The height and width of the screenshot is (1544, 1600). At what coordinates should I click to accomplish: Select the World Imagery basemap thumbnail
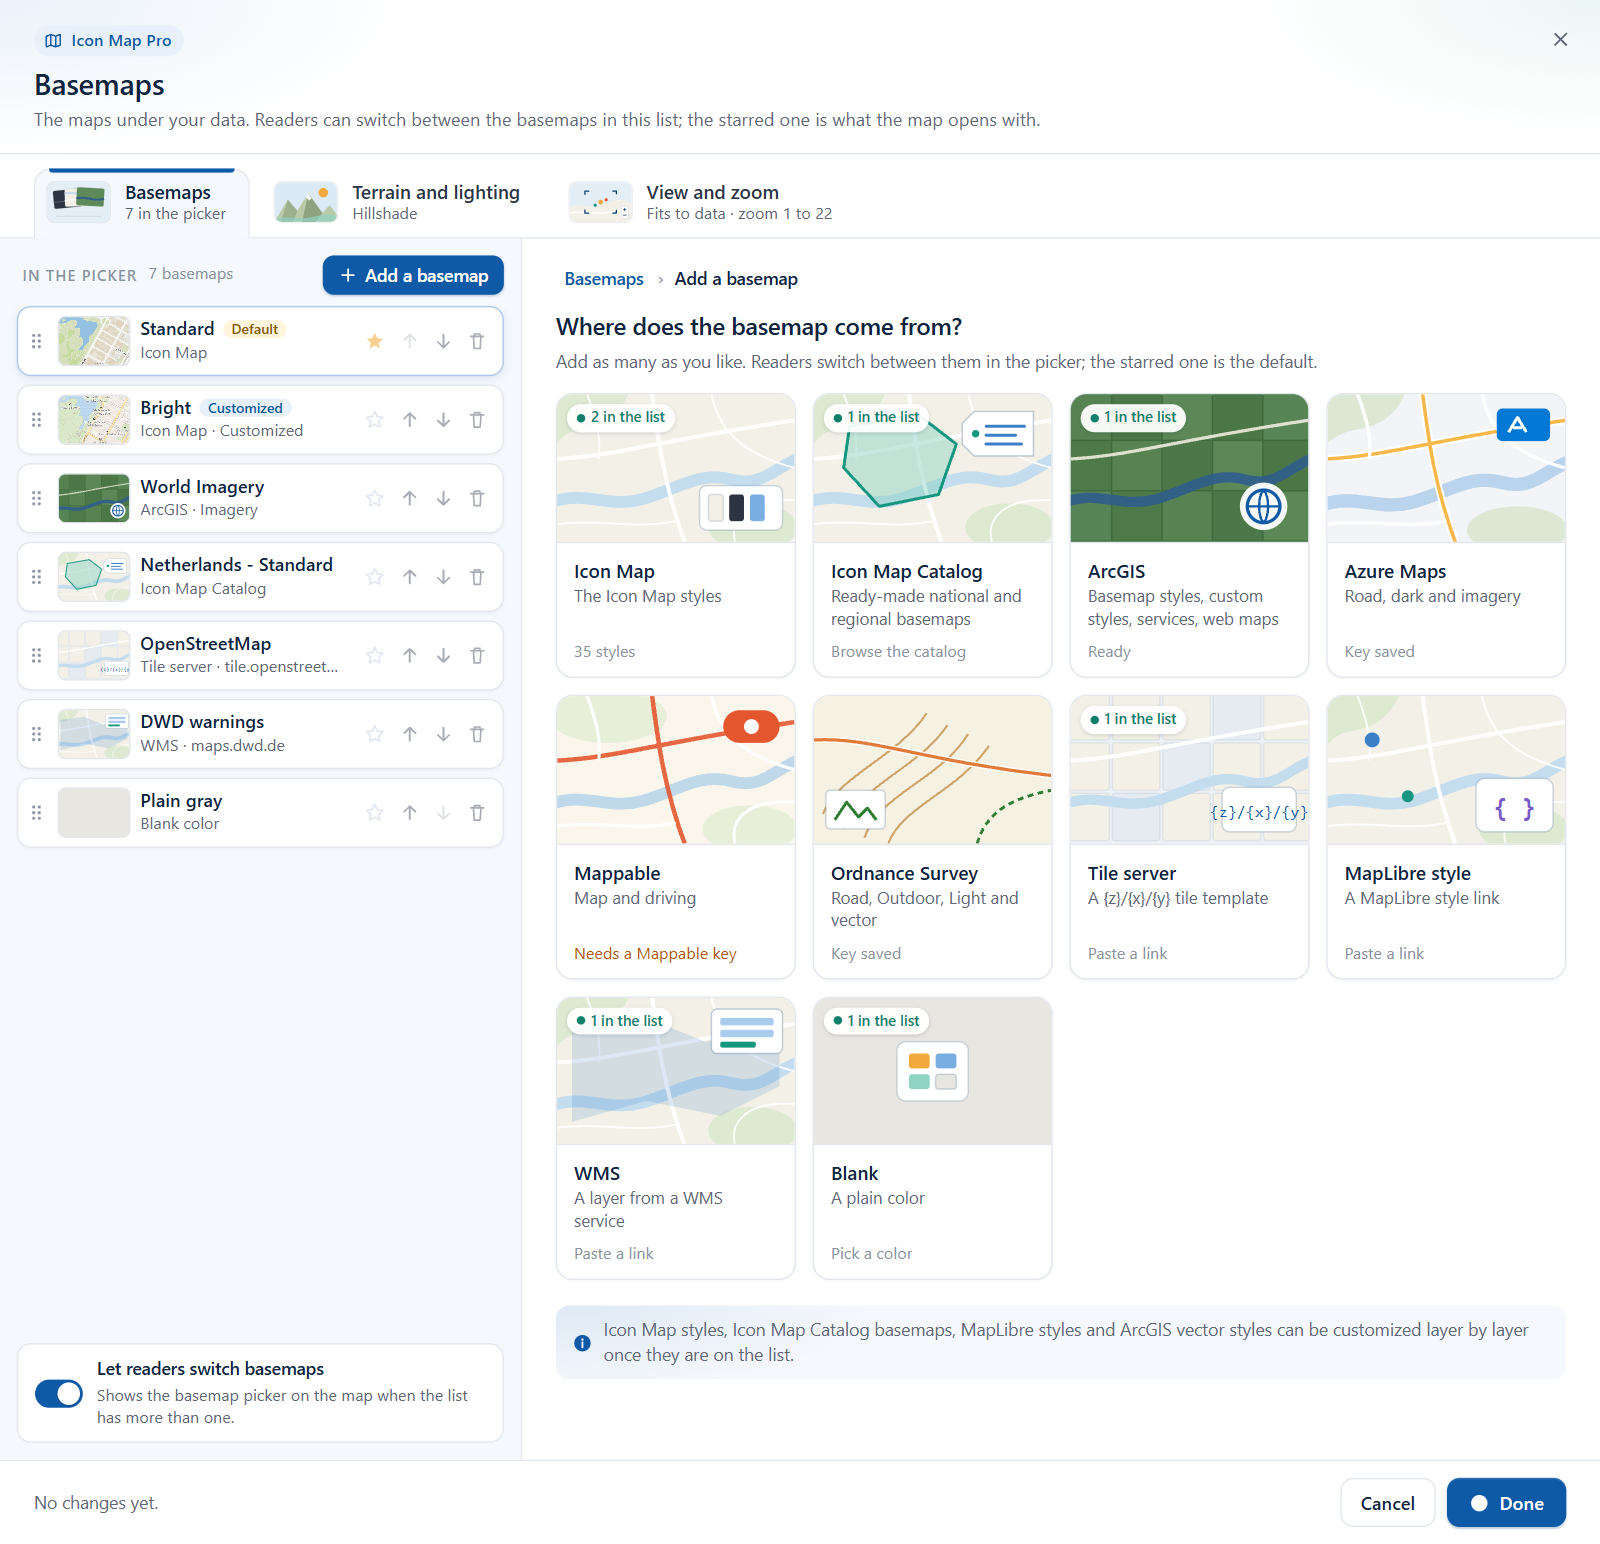pyautogui.click(x=94, y=498)
